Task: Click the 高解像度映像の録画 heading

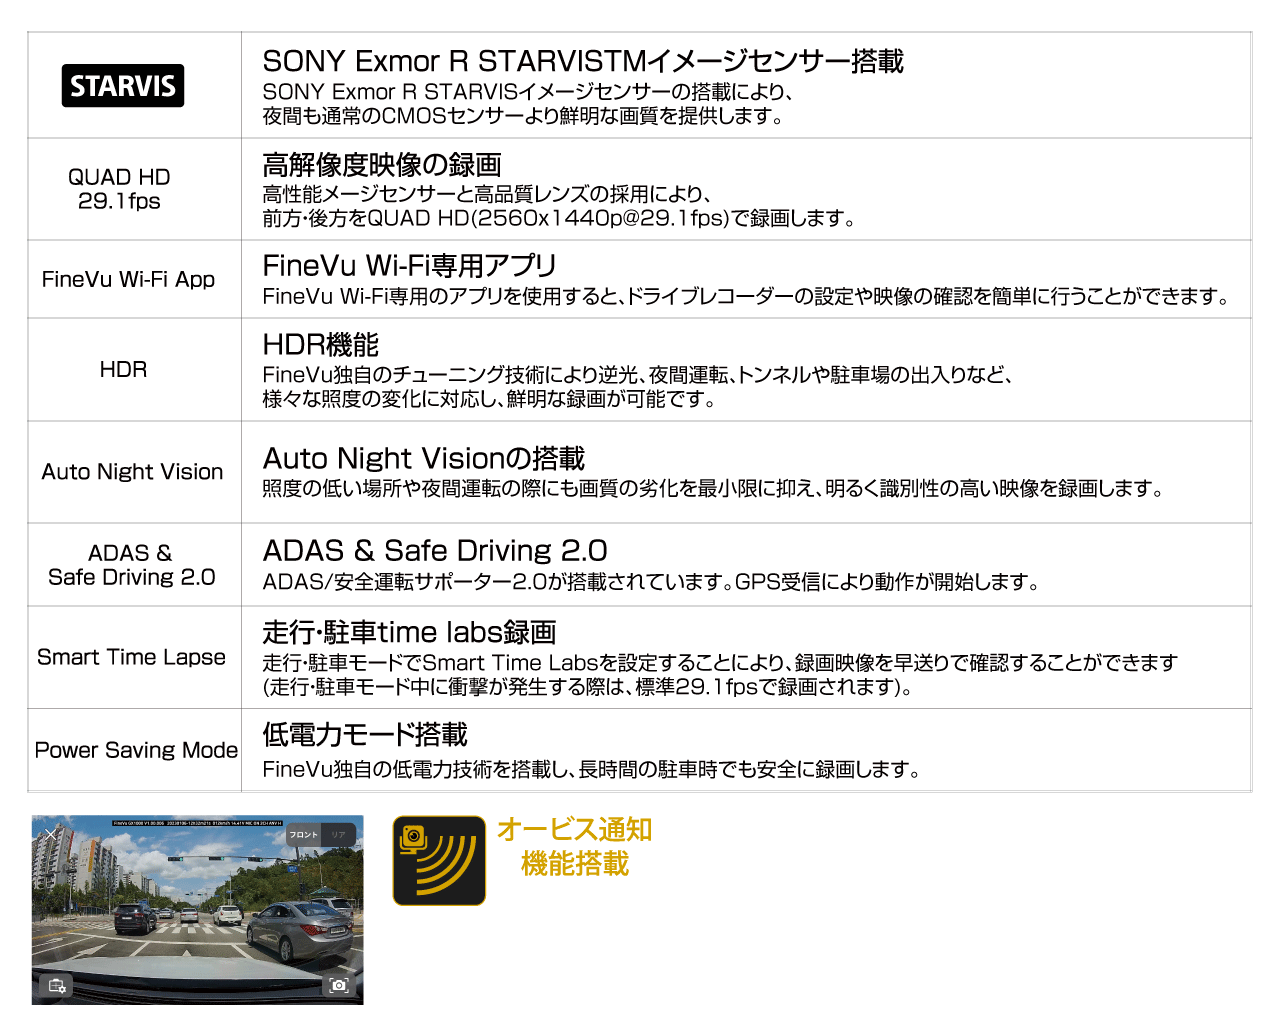Action: [382, 164]
